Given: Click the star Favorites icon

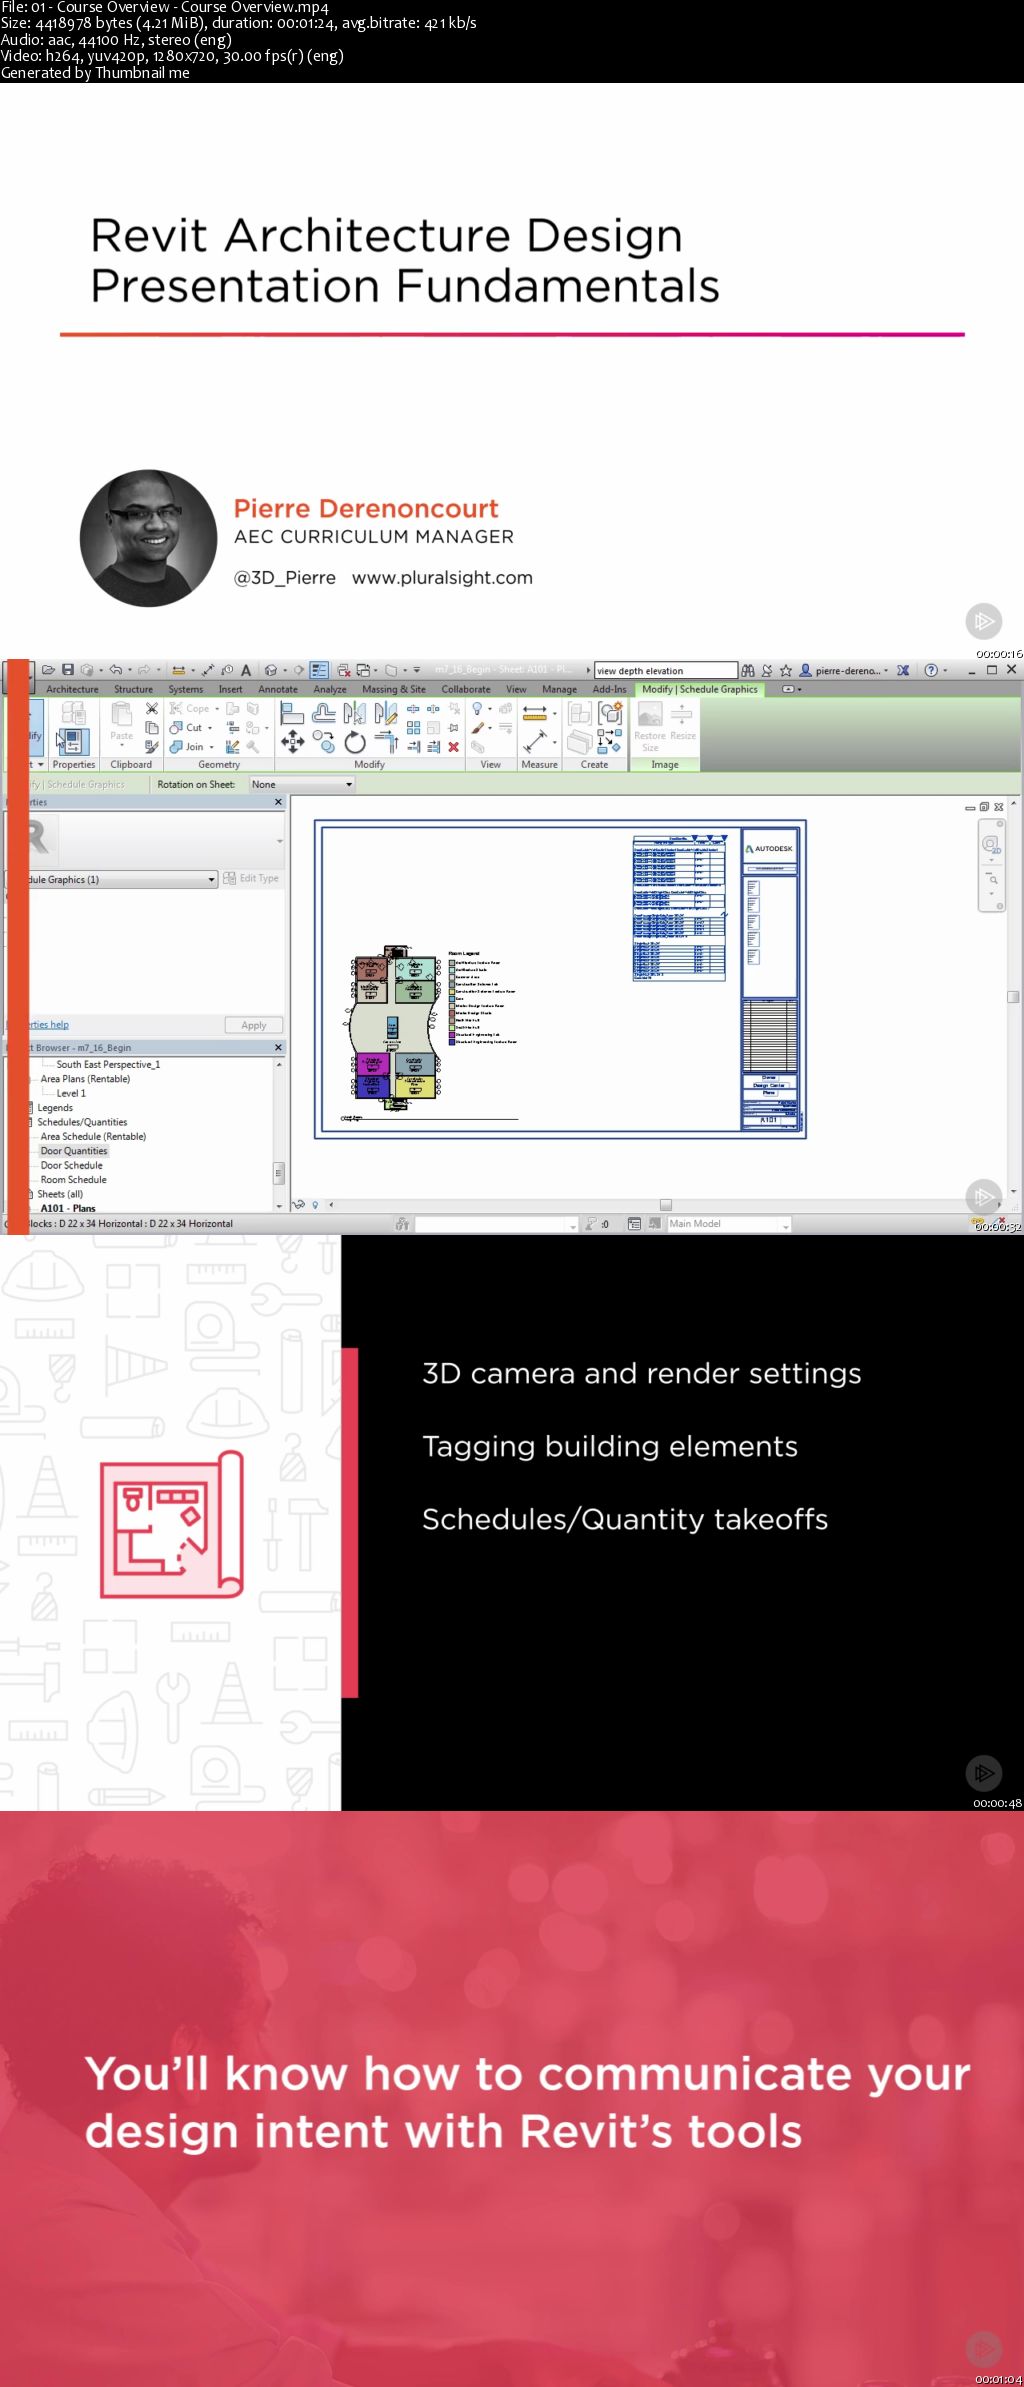Looking at the screenshot, I should (x=786, y=671).
